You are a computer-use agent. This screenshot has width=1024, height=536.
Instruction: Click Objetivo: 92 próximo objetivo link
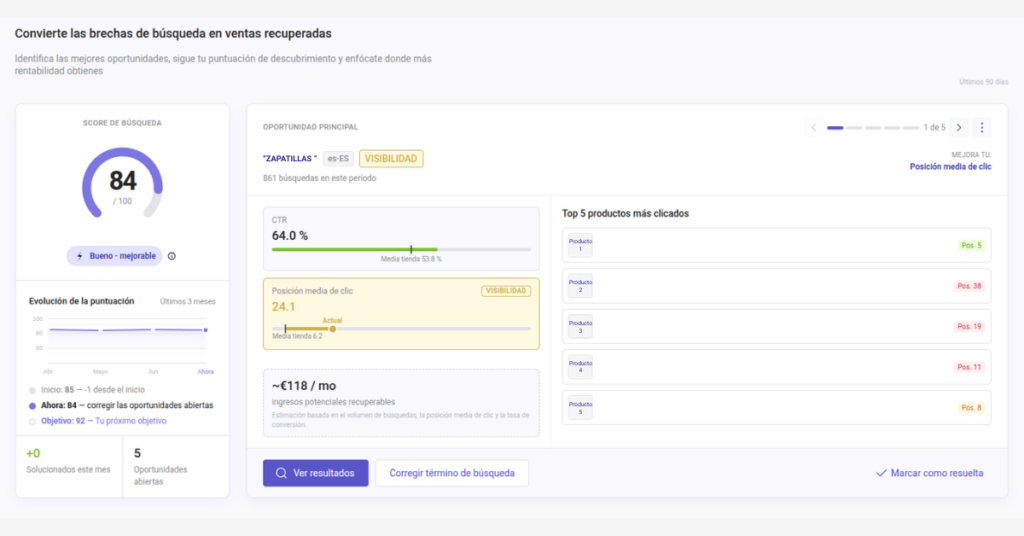point(103,420)
